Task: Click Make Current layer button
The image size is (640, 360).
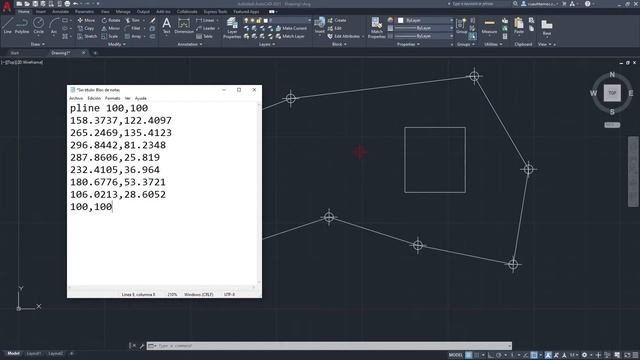Action: coord(291,28)
